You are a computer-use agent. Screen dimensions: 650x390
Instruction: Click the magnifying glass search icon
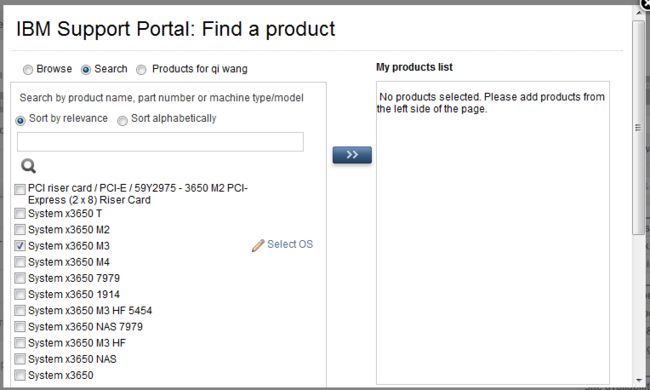29,166
